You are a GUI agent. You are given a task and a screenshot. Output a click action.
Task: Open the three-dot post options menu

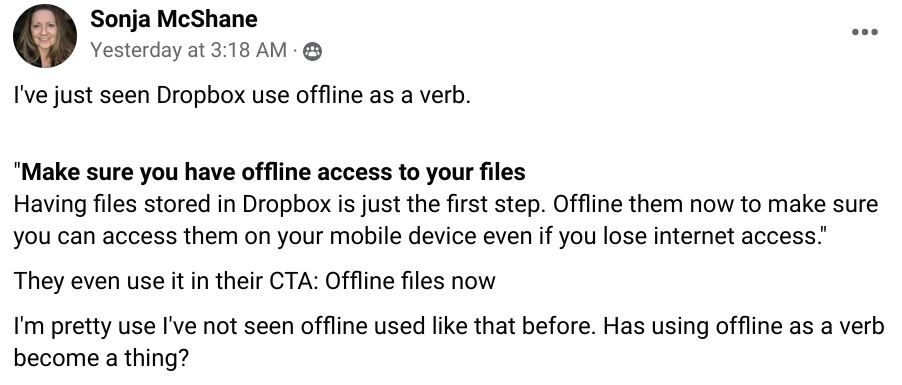[x=865, y=32]
